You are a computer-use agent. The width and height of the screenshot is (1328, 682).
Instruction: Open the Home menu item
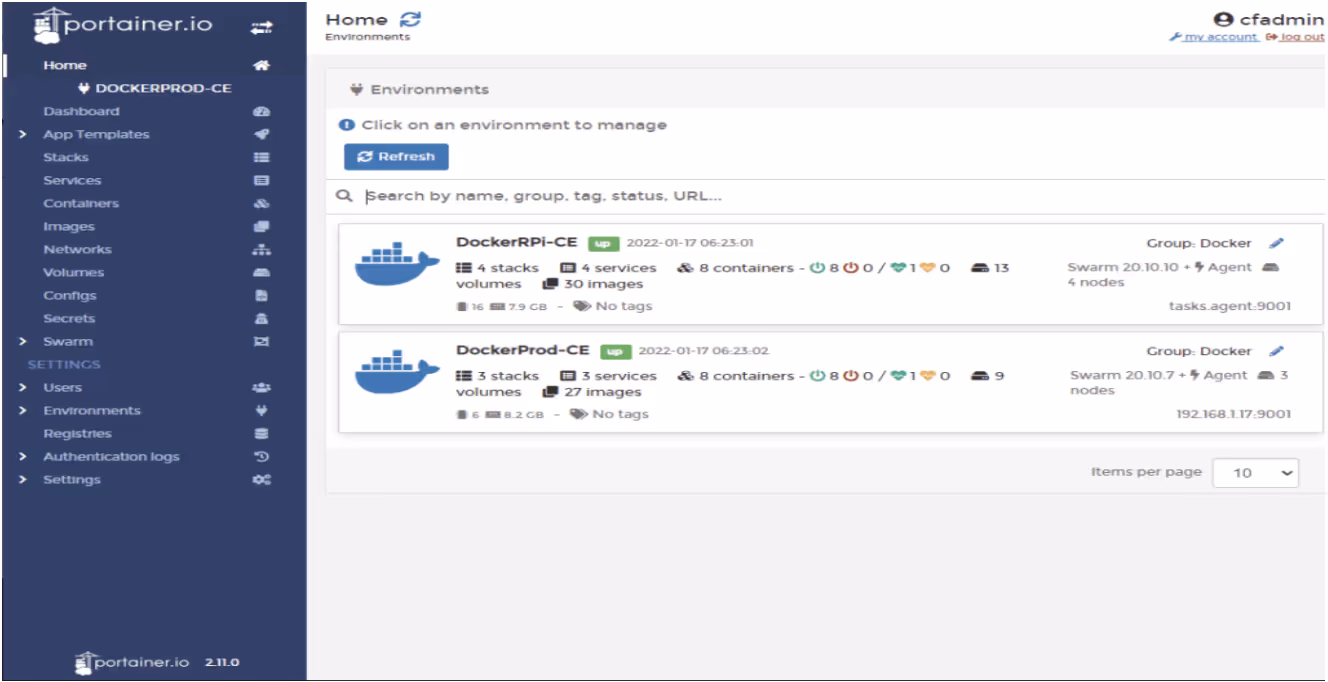click(x=65, y=65)
